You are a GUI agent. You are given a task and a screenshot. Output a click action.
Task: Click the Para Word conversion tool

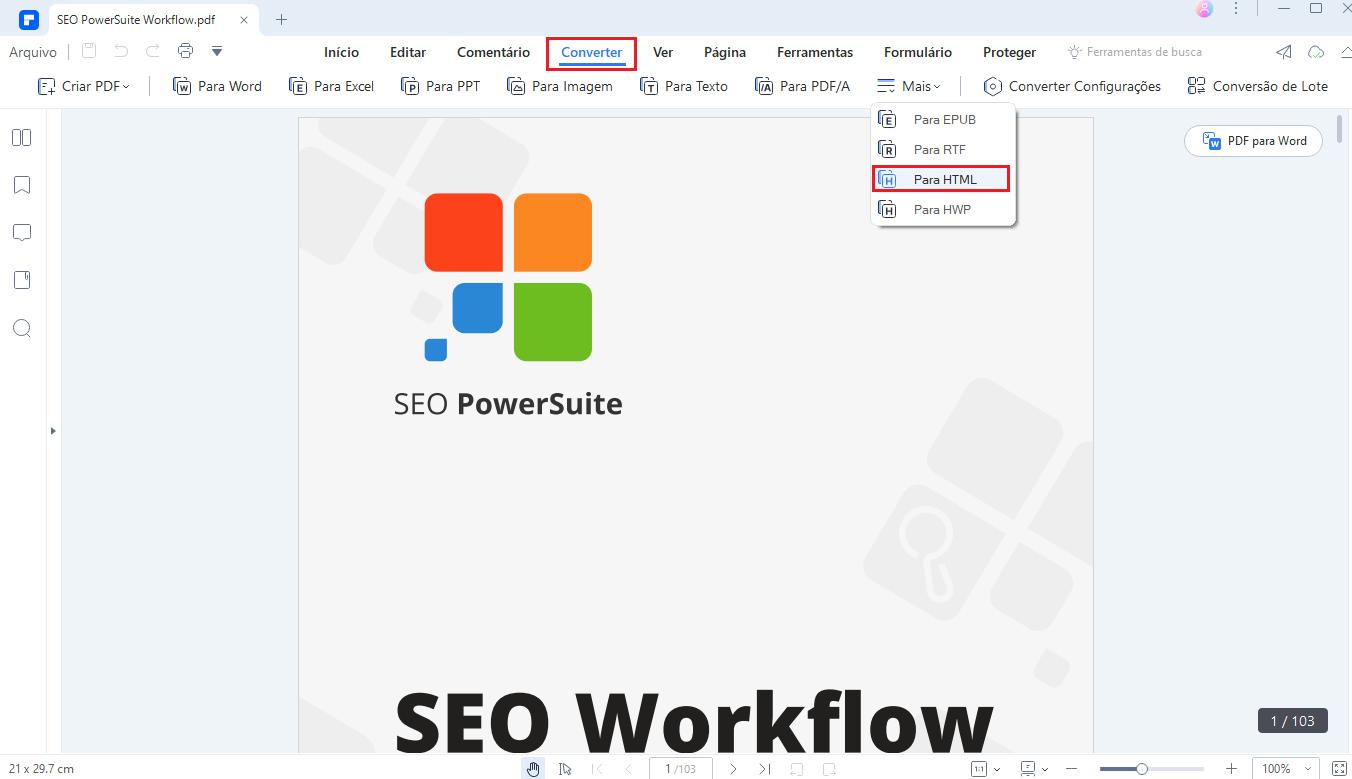pos(217,86)
